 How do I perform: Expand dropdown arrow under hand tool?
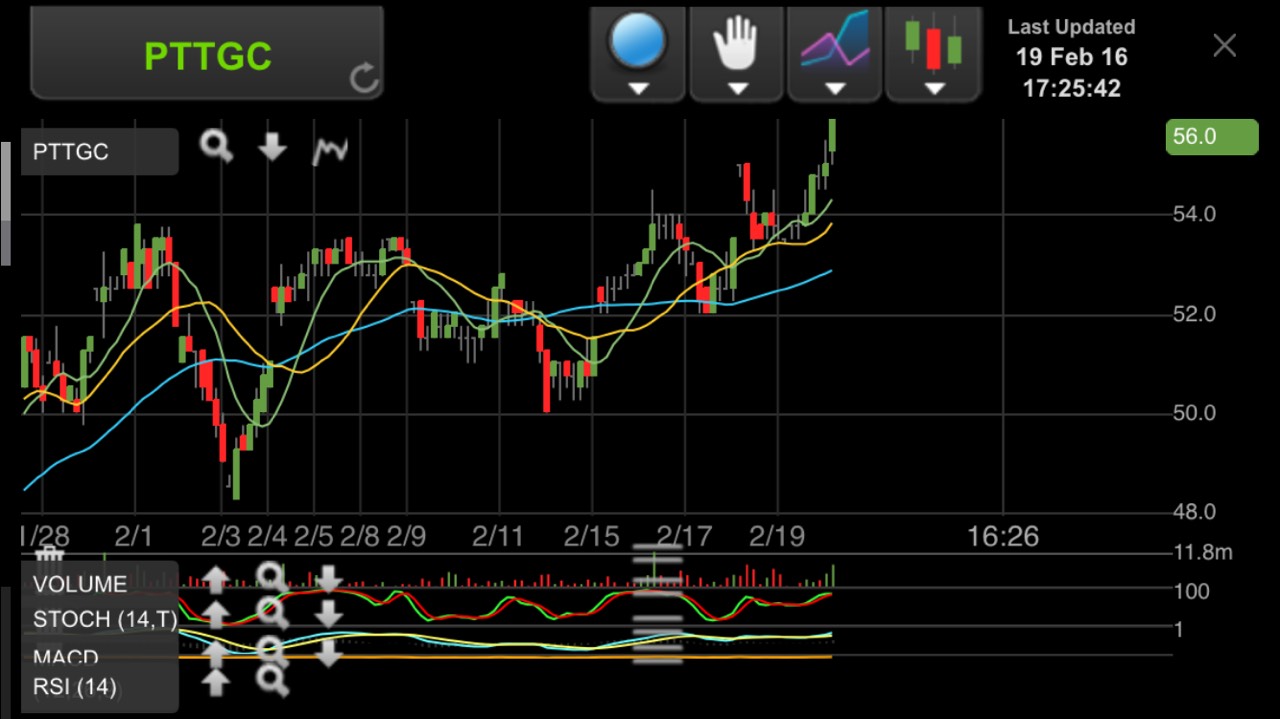point(737,89)
